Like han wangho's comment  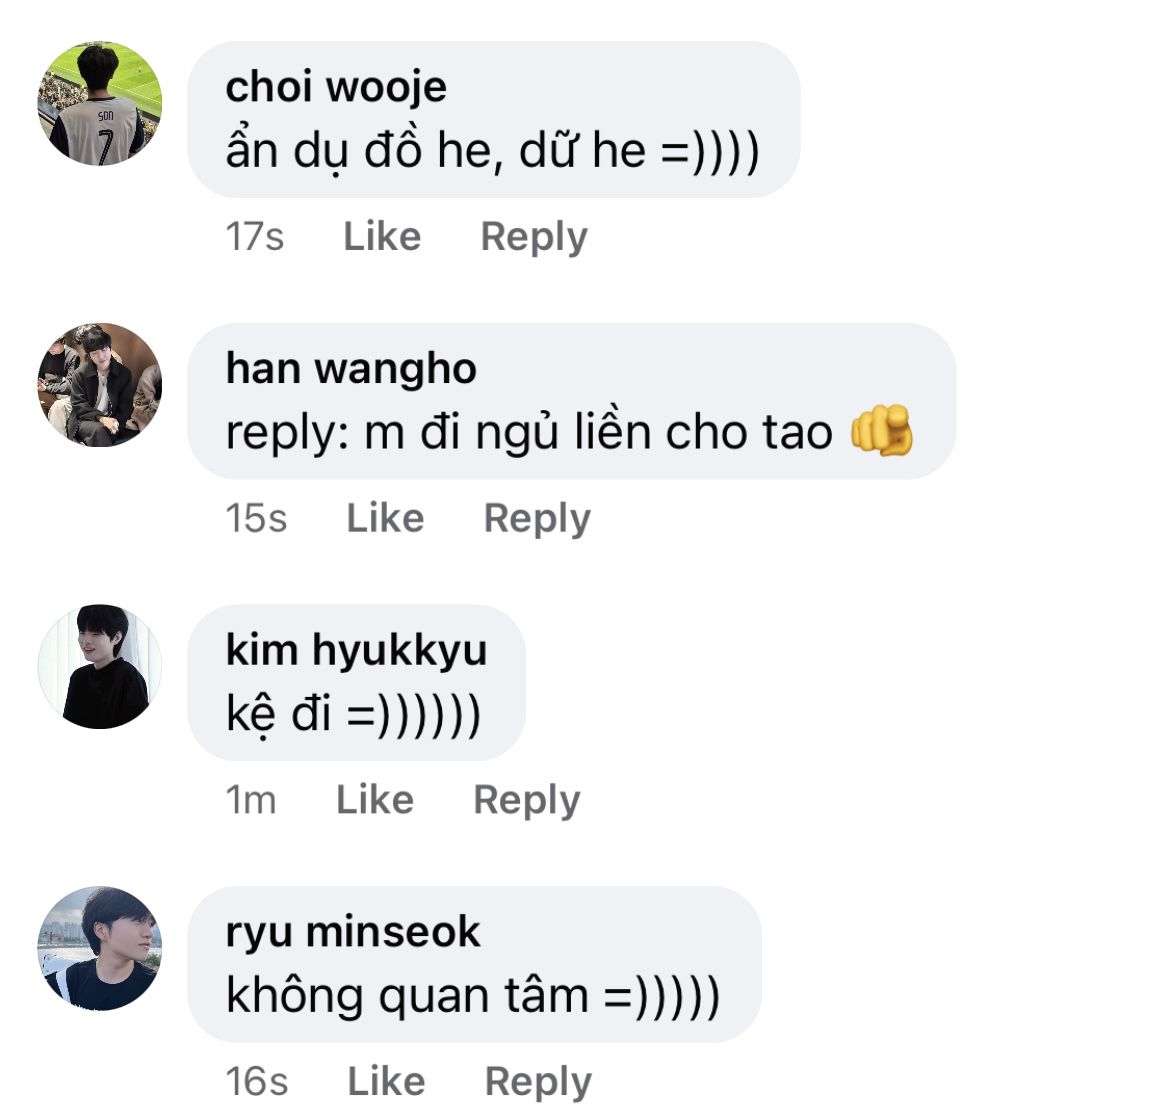click(385, 518)
